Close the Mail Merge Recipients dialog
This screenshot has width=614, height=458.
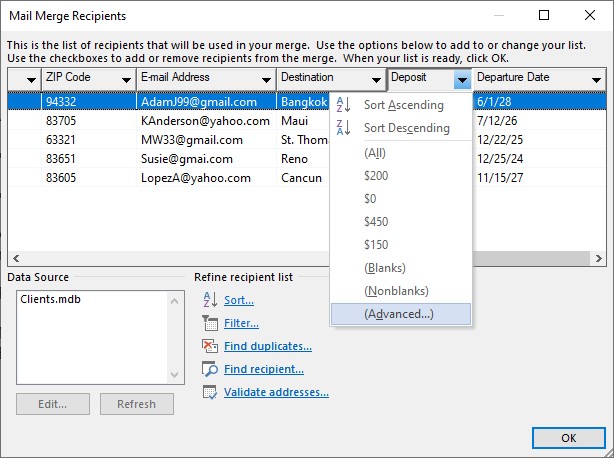point(590,15)
